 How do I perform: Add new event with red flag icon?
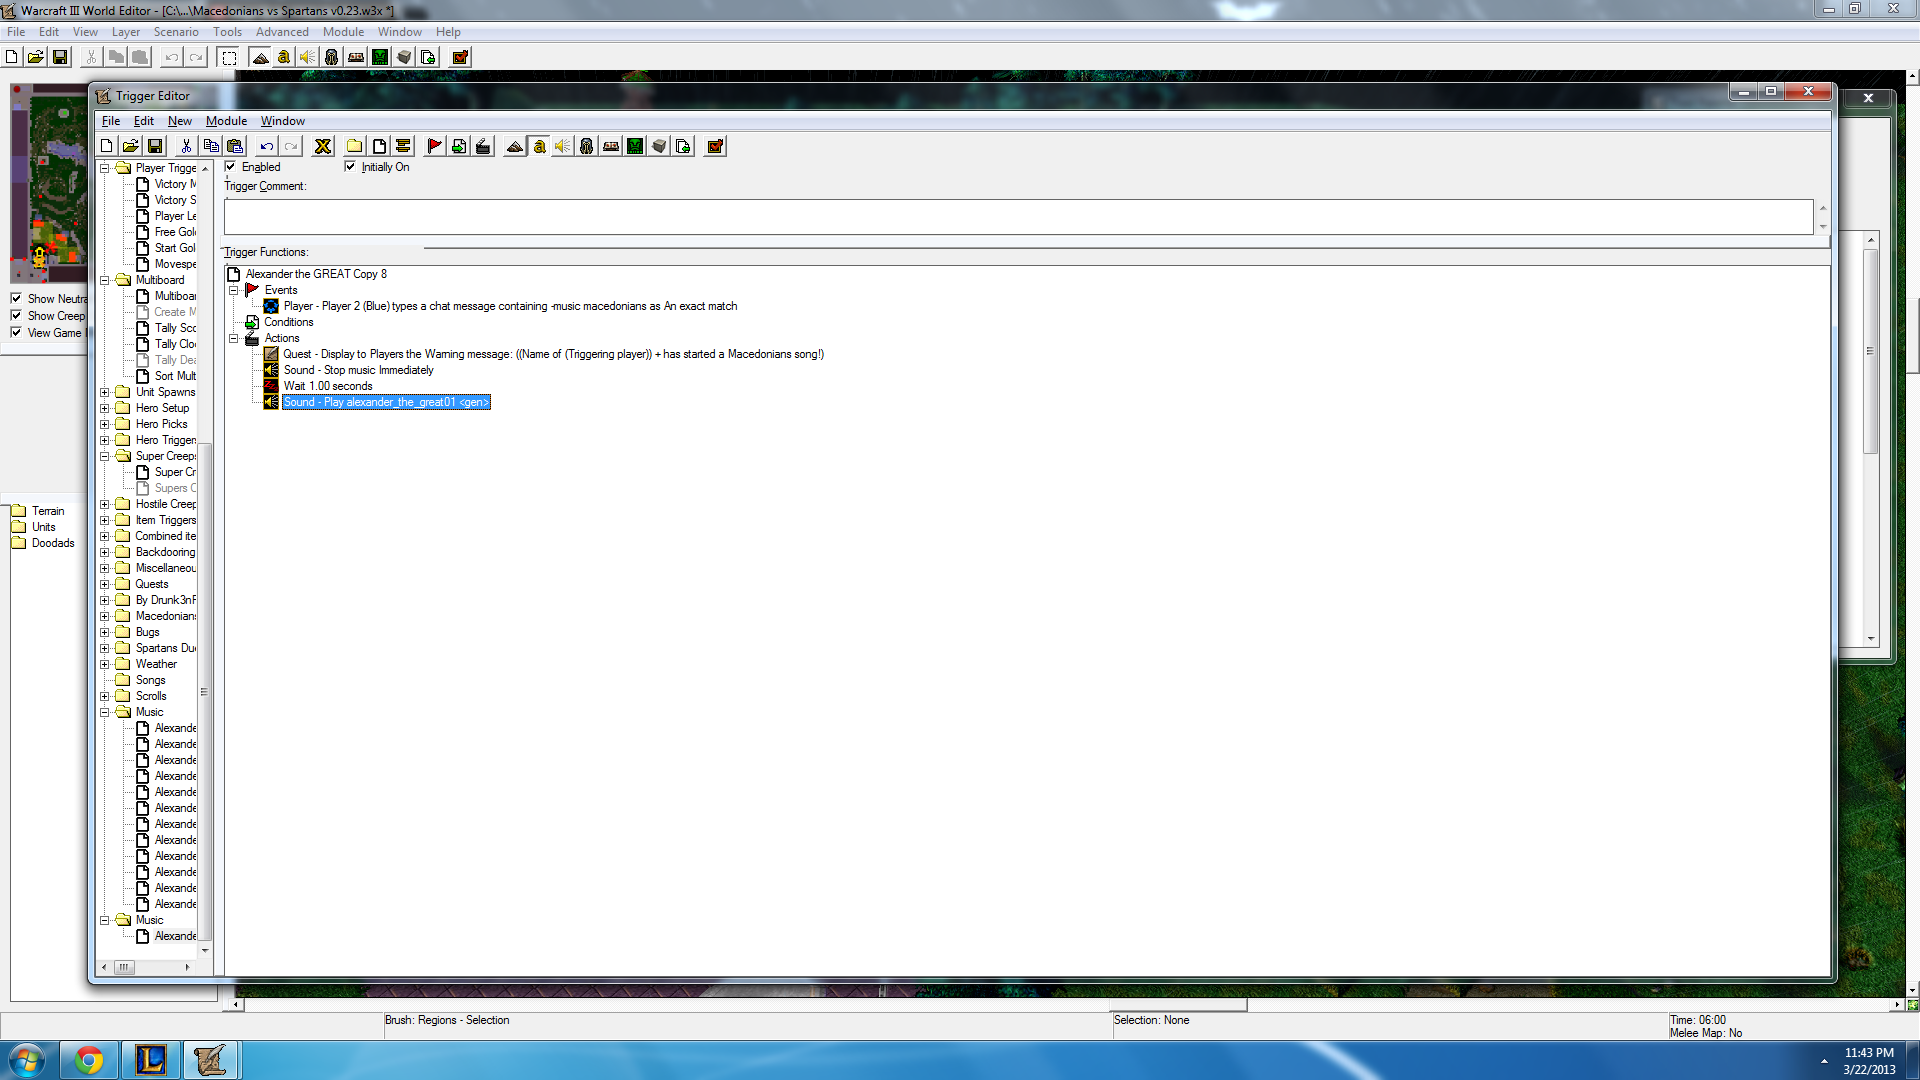(x=434, y=147)
